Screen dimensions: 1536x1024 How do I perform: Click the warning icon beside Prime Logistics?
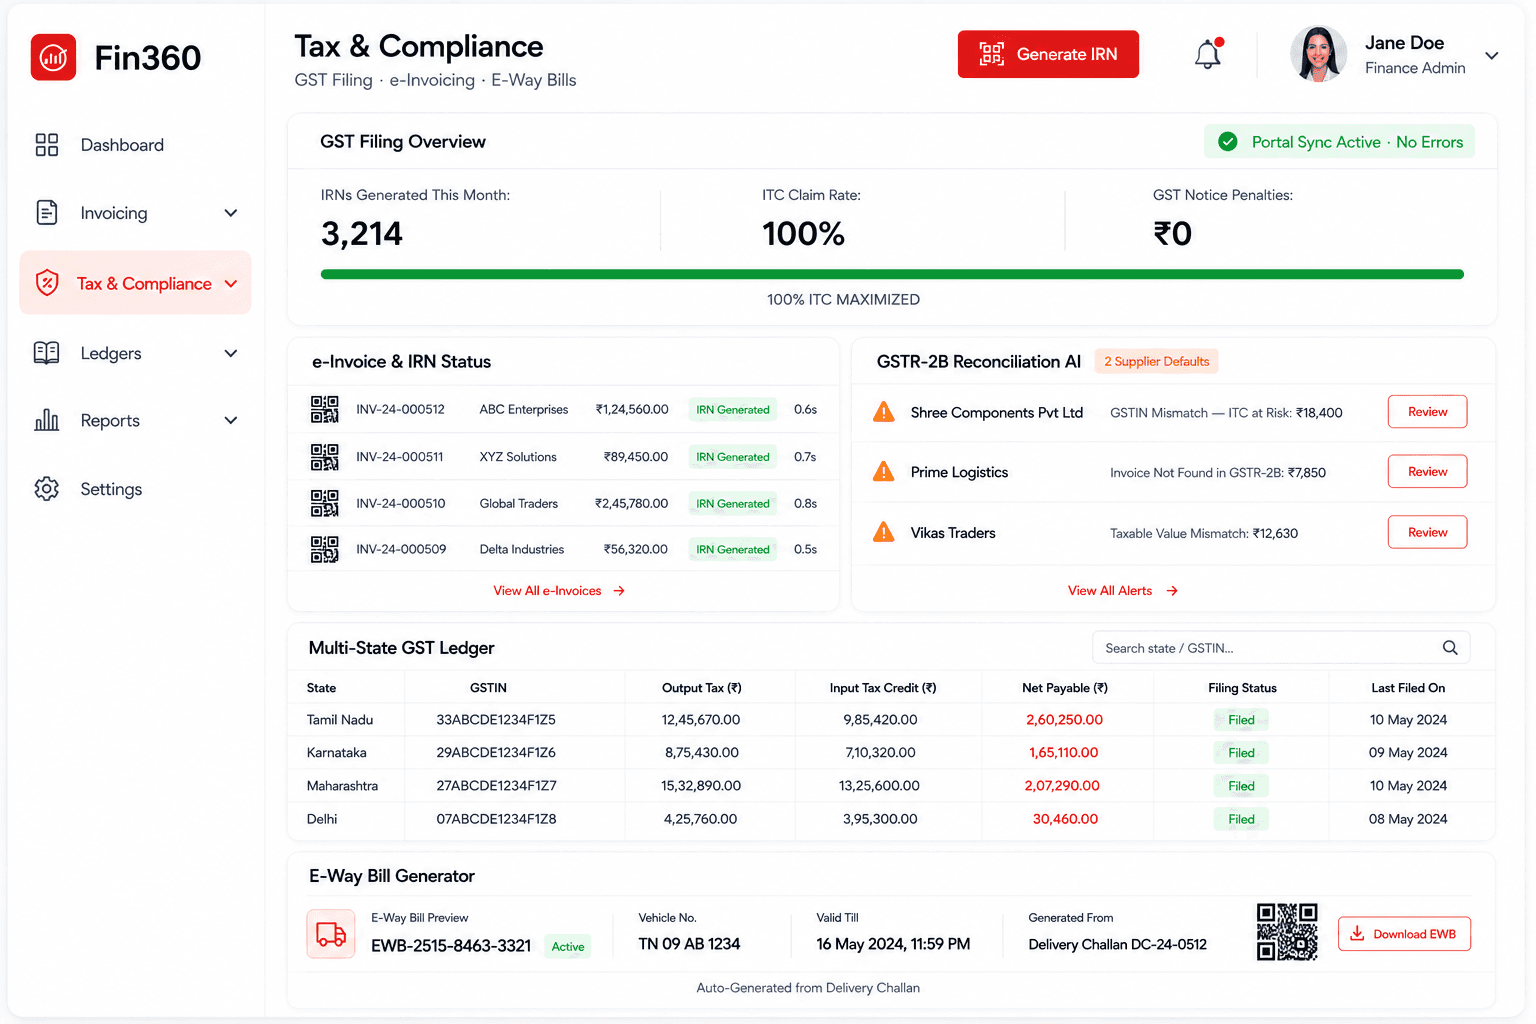884,472
